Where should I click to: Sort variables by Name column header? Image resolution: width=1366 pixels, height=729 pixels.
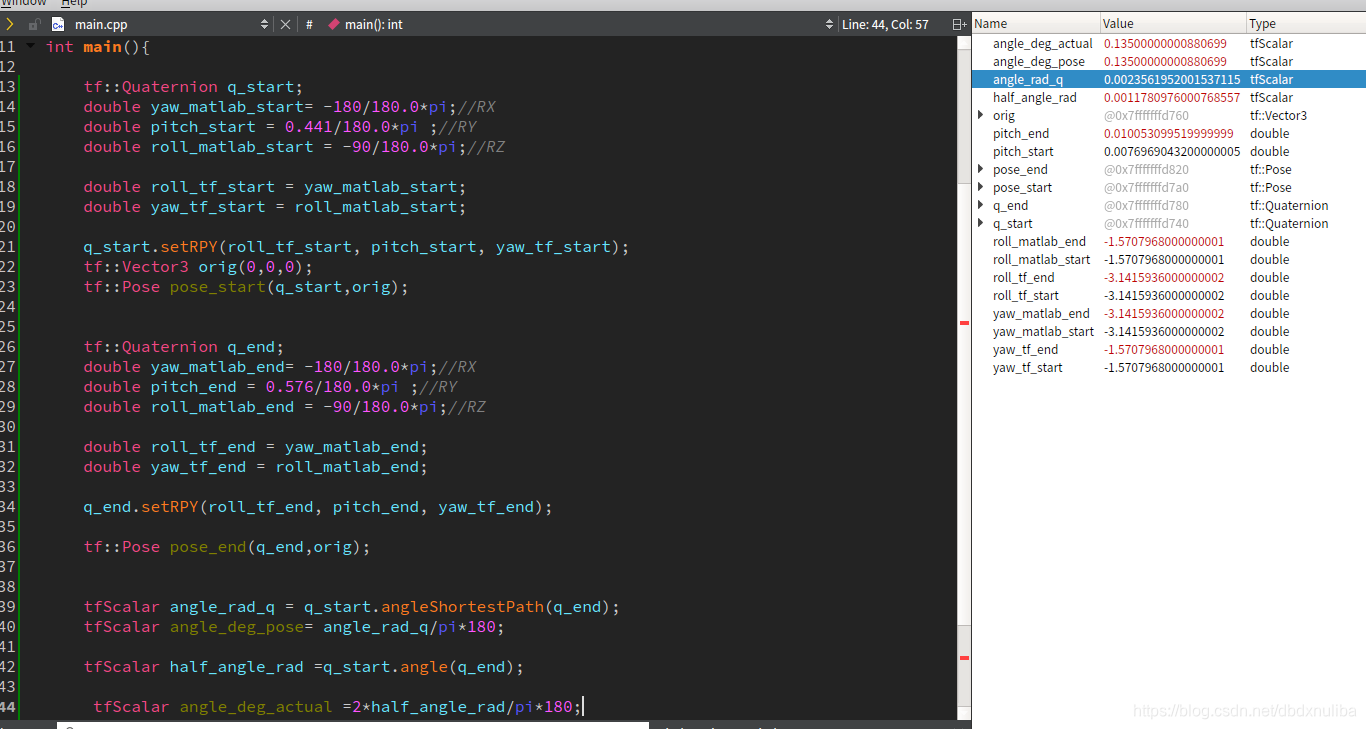[x=1035, y=24]
